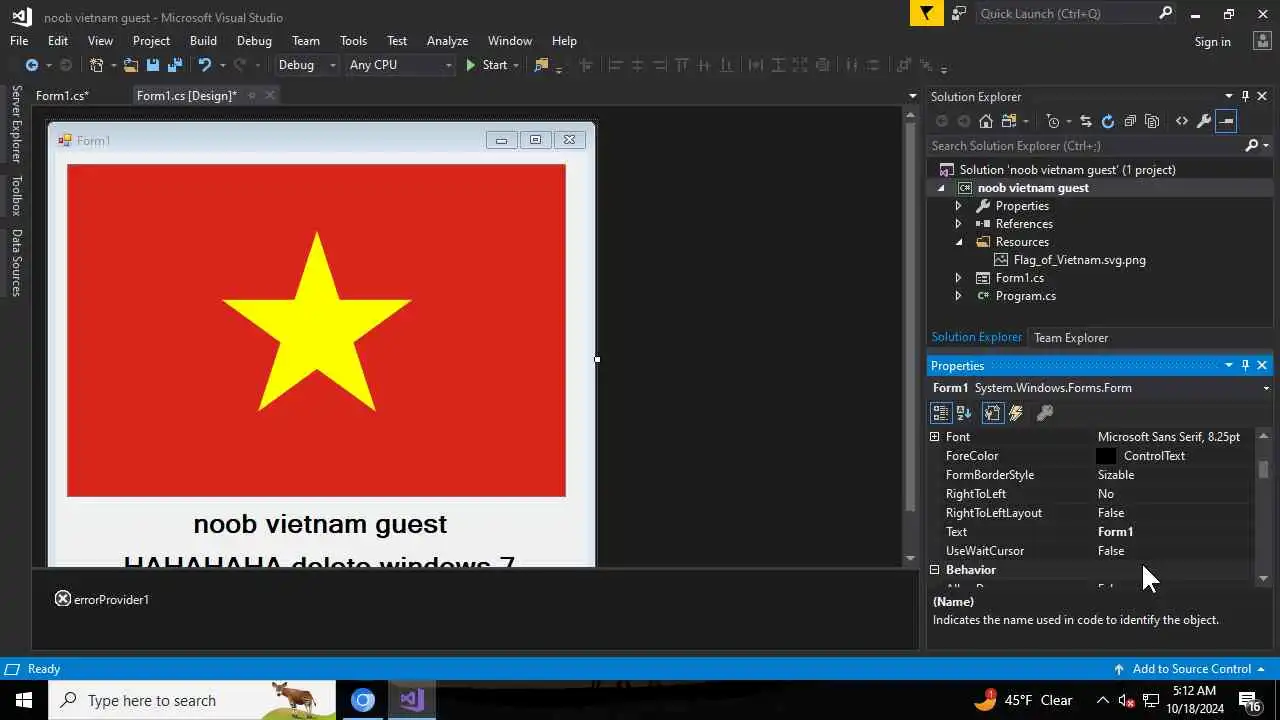This screenshot has width=1280, height=720.
Task: Click the Undo arrow icon
Action: pyautogui.click(x=205, y=65)
